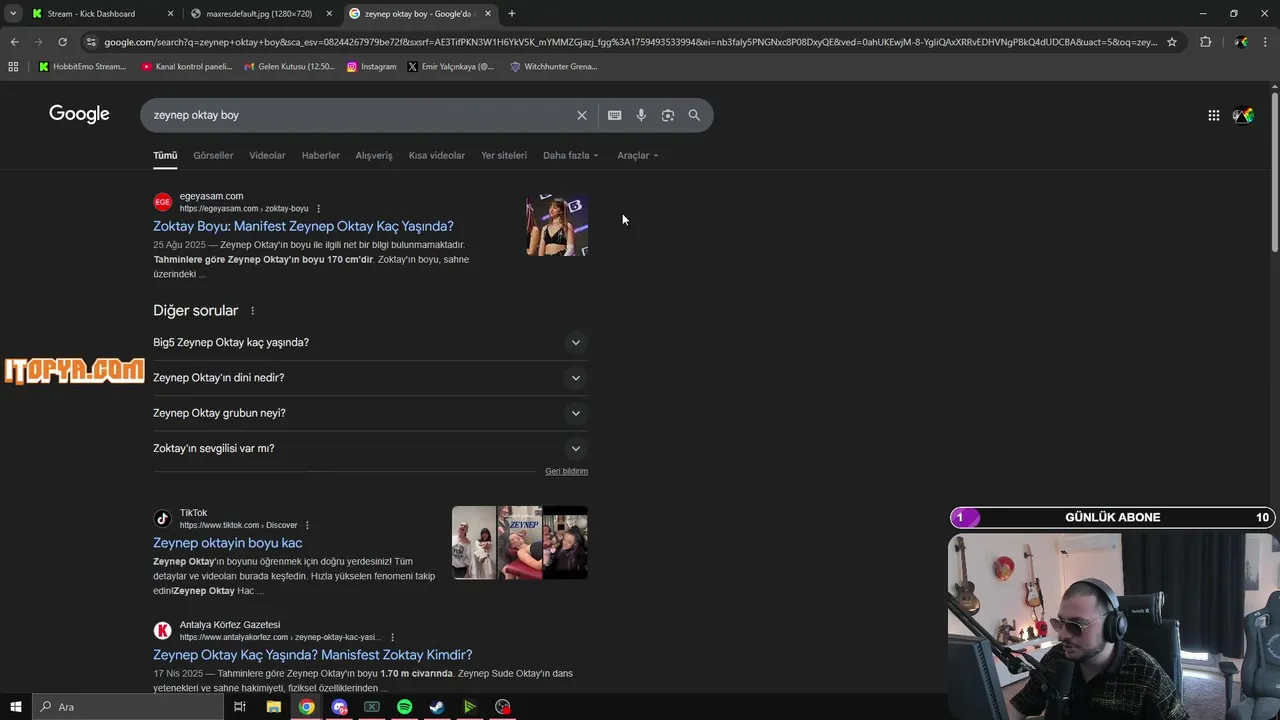The height and width of the screenshot is (720, 1280).
Task: Select the Görseller search tab
Action: pos(213,156)
